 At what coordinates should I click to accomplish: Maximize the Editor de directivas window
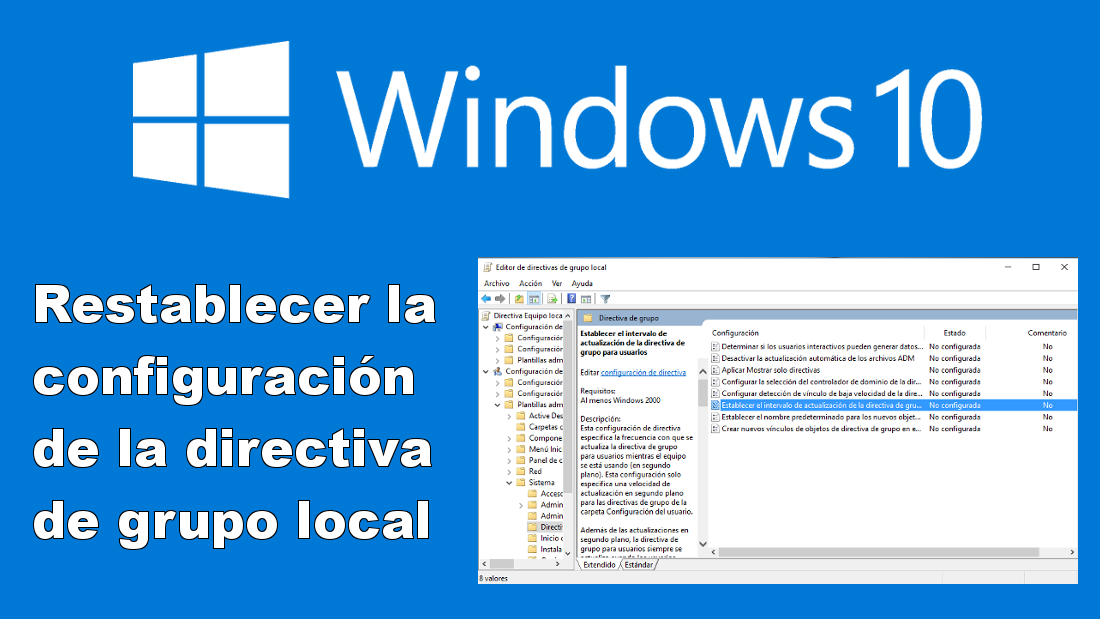click(1035, 267)
